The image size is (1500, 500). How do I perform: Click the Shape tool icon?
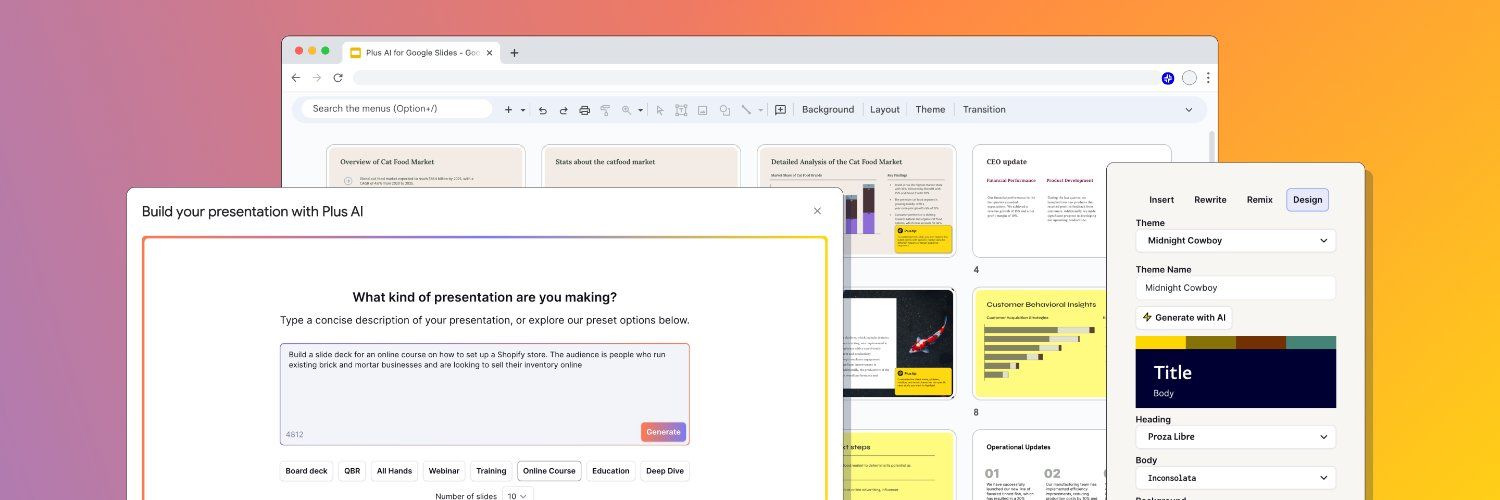725,110
